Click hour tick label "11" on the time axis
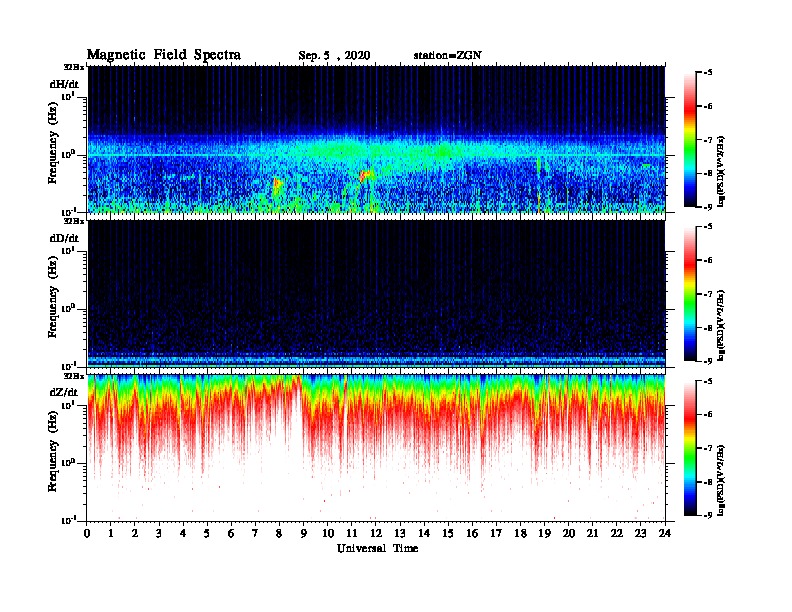Image resolution: width=792 pixels, height=612 pixels. click(352, 534)
